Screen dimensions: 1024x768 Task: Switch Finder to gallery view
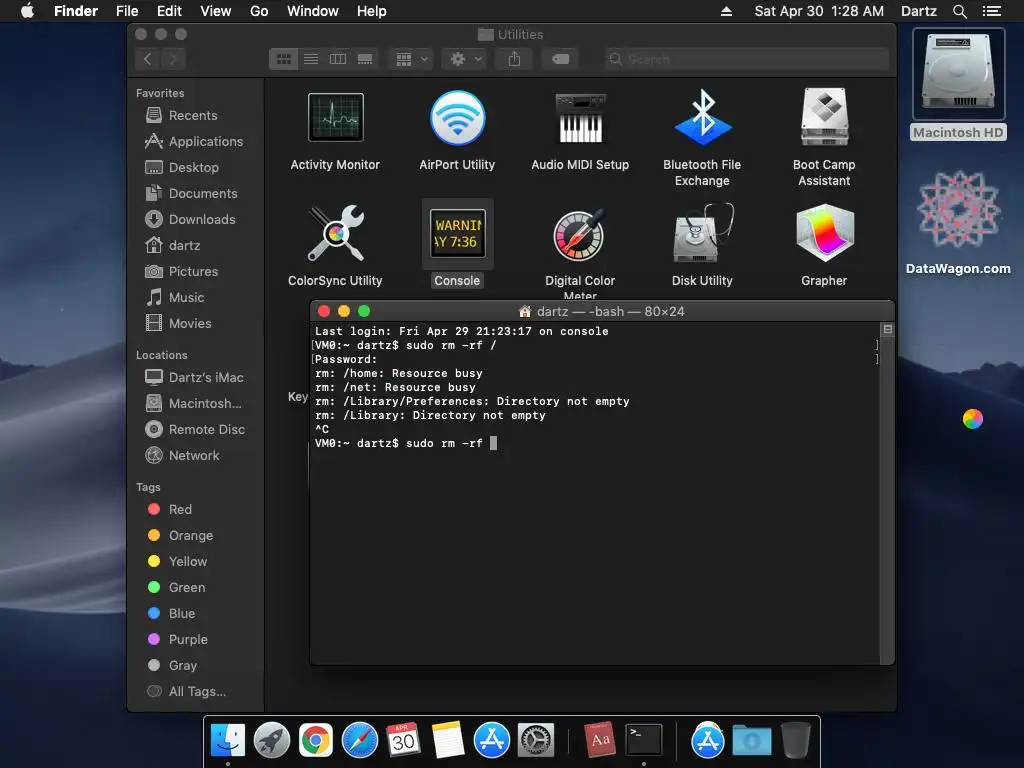365,59
